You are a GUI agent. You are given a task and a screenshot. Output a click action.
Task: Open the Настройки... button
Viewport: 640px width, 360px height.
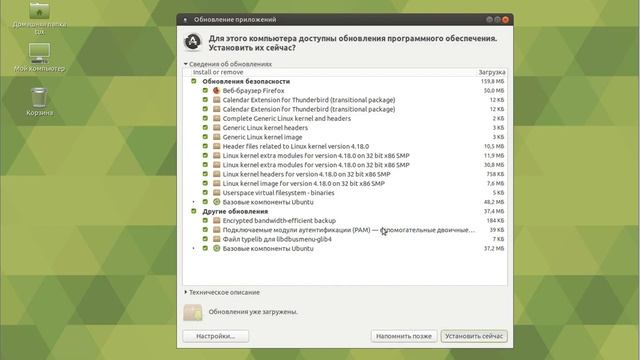(x=216, y=336)
